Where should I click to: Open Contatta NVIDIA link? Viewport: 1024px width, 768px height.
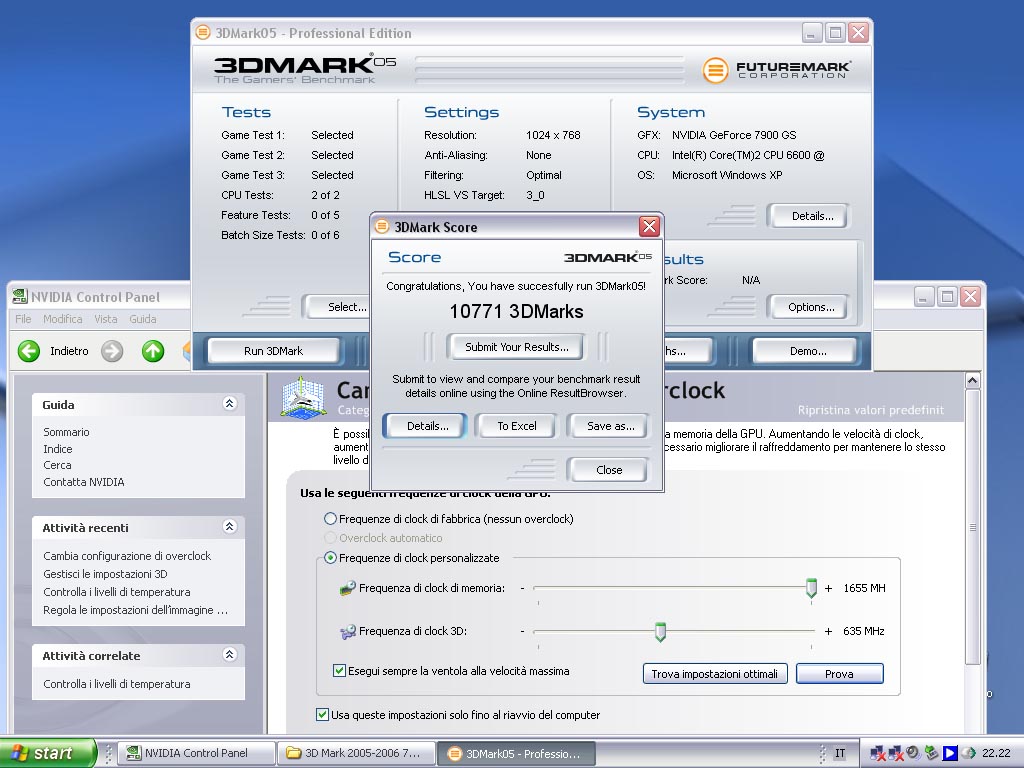tap(84, 482)
